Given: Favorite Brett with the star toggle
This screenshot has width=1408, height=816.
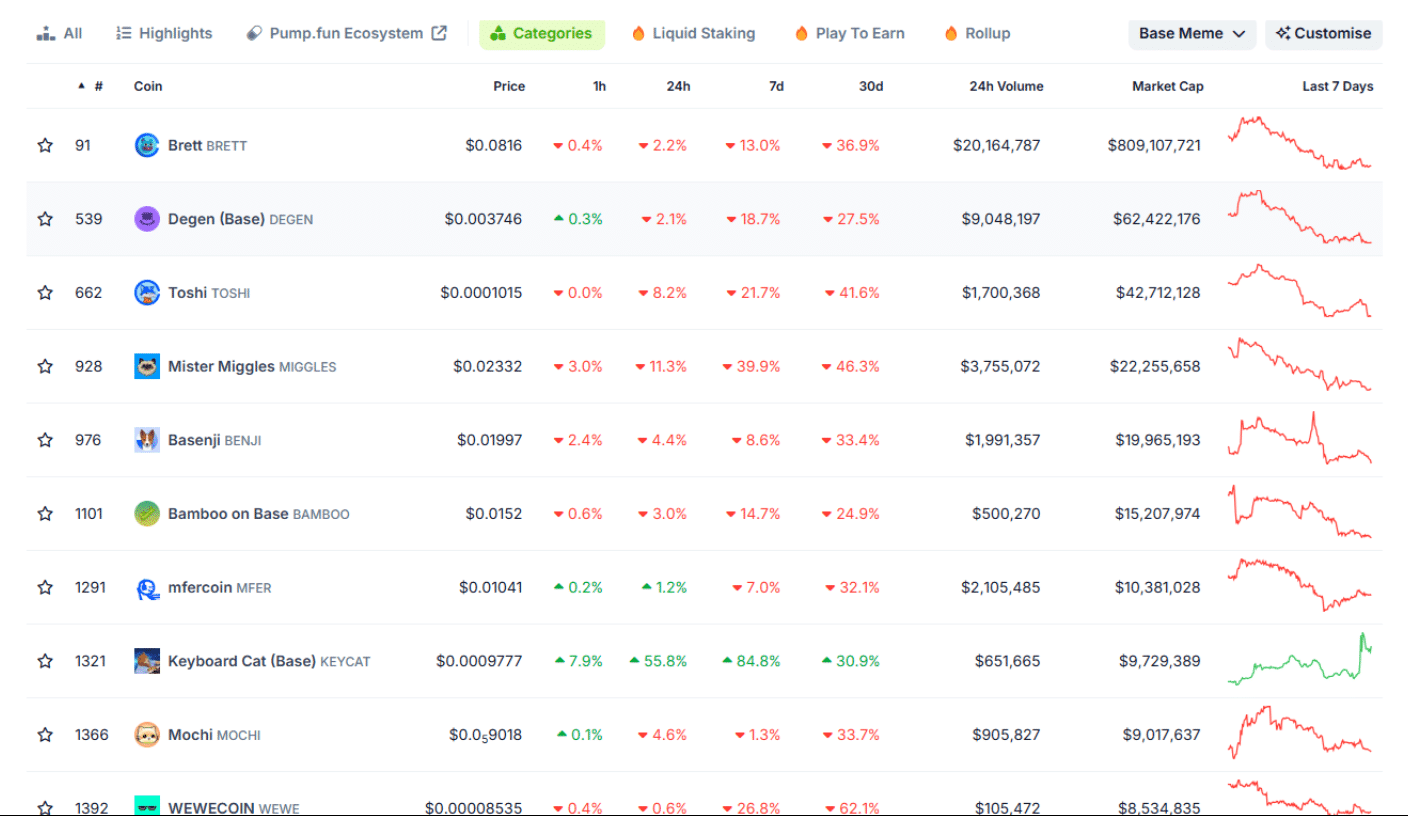Looking at the screenshot, I should coord(45,145).
